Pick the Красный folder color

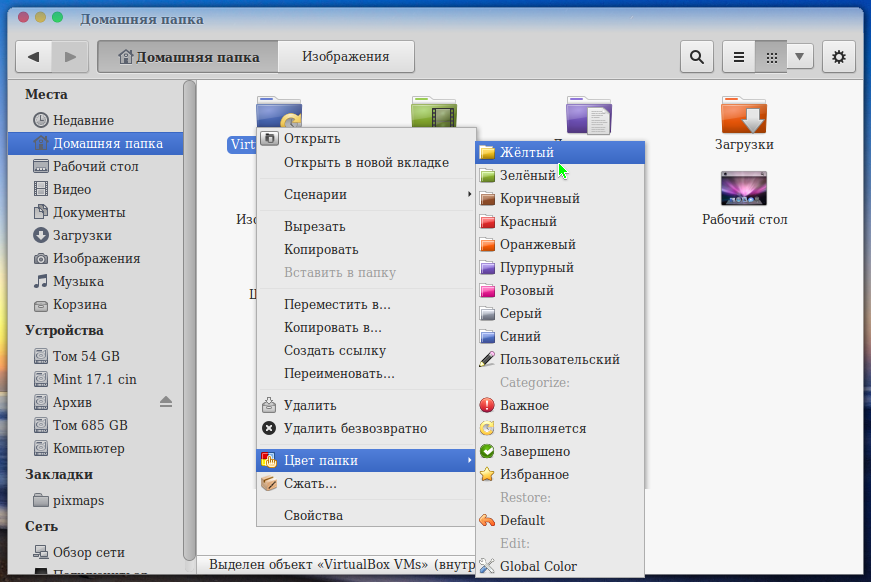coord(560,222)
